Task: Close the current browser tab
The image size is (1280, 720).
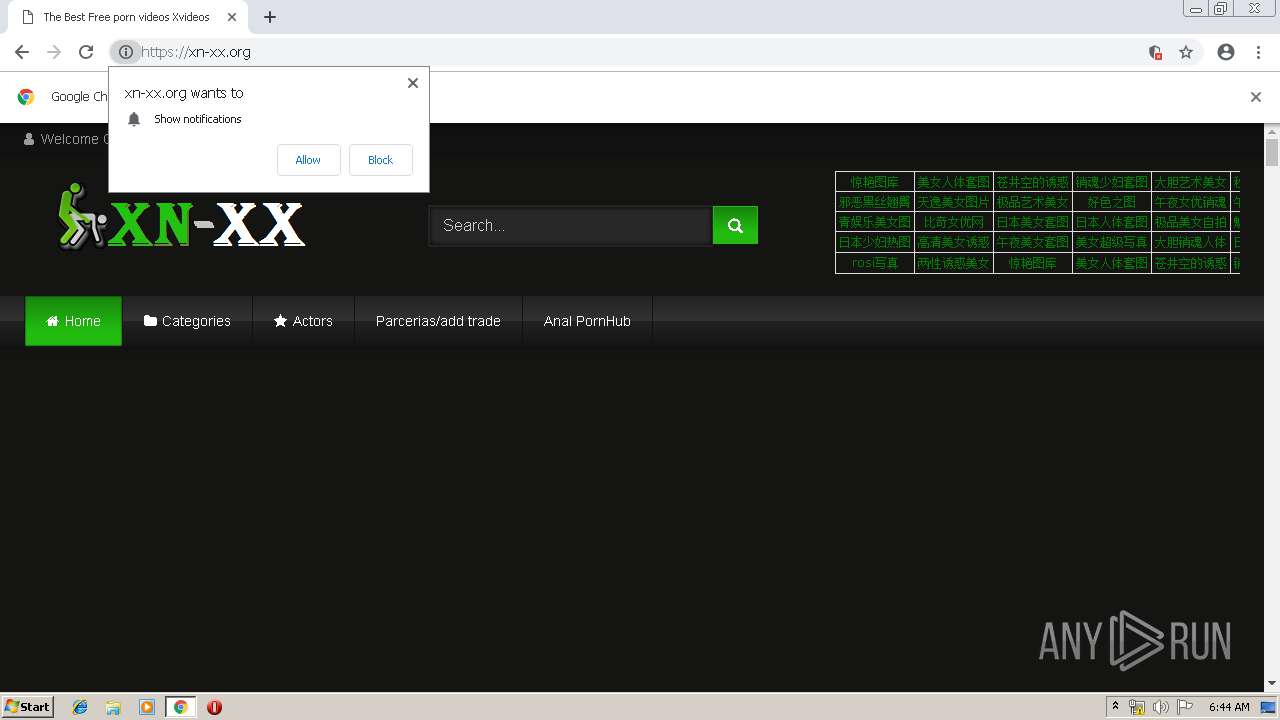Action: [x=232, y=17]
